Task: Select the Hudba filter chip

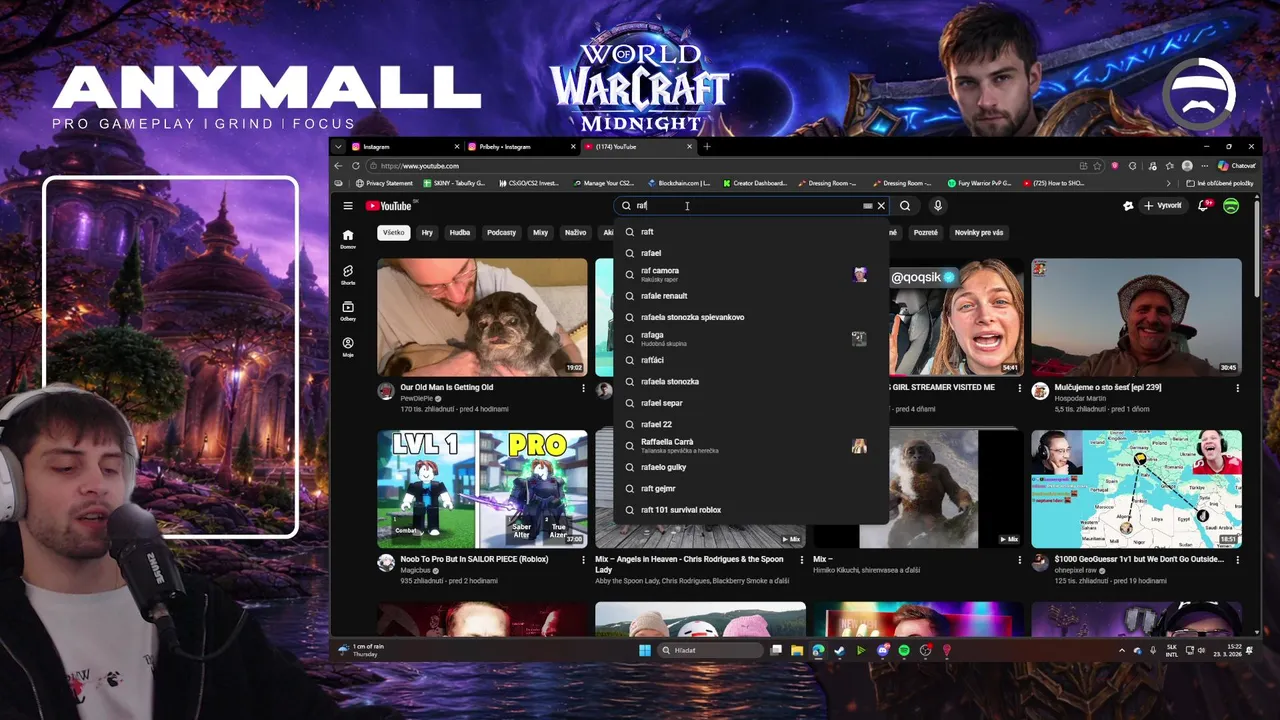Action: coord(460,233)
